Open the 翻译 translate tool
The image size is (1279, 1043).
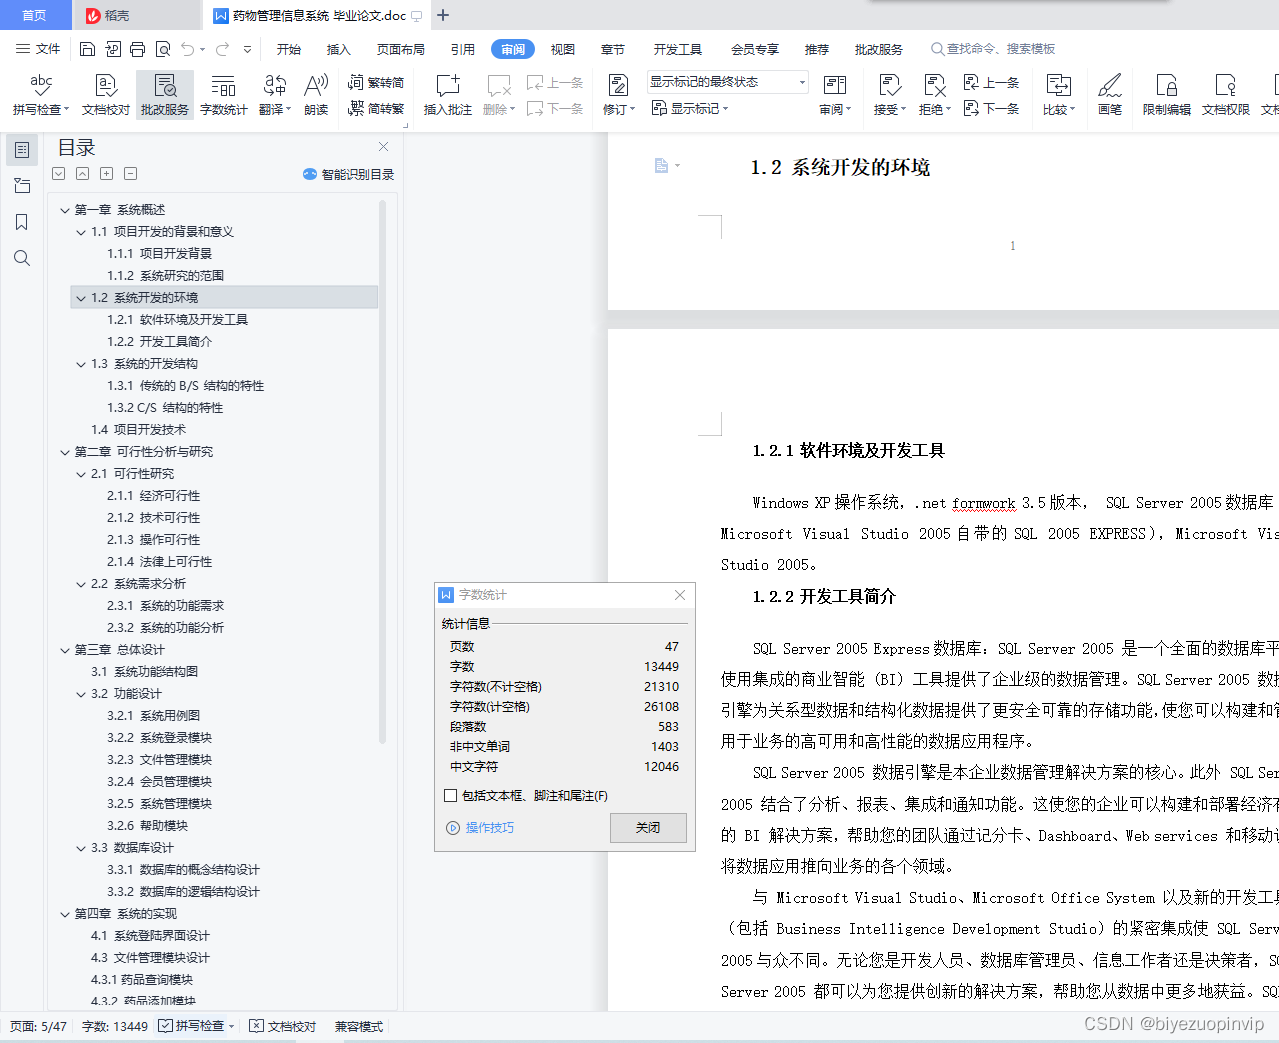[274, 94]
